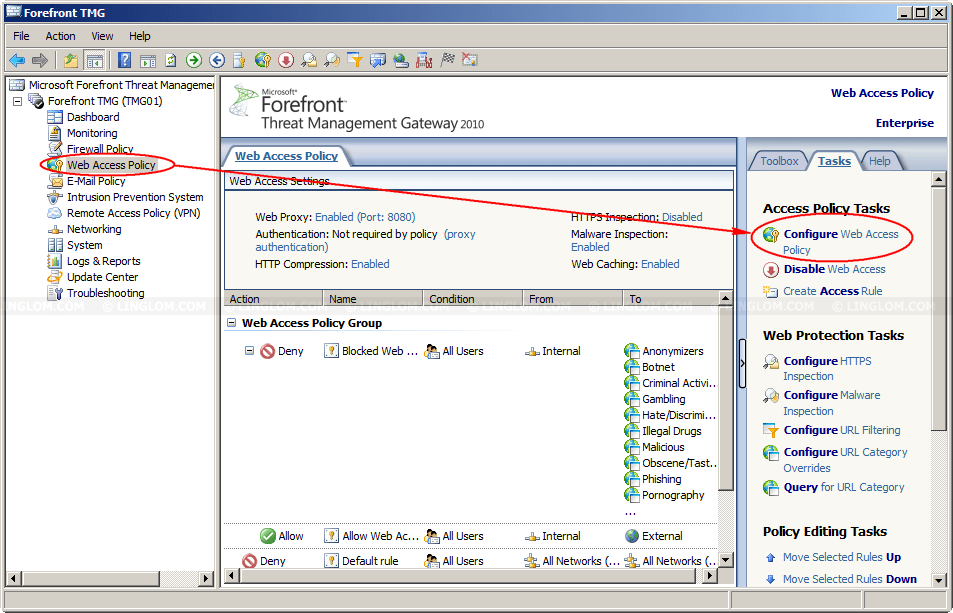
Task: Click Move Selected Rules Up link
Action: click(842, 557)
